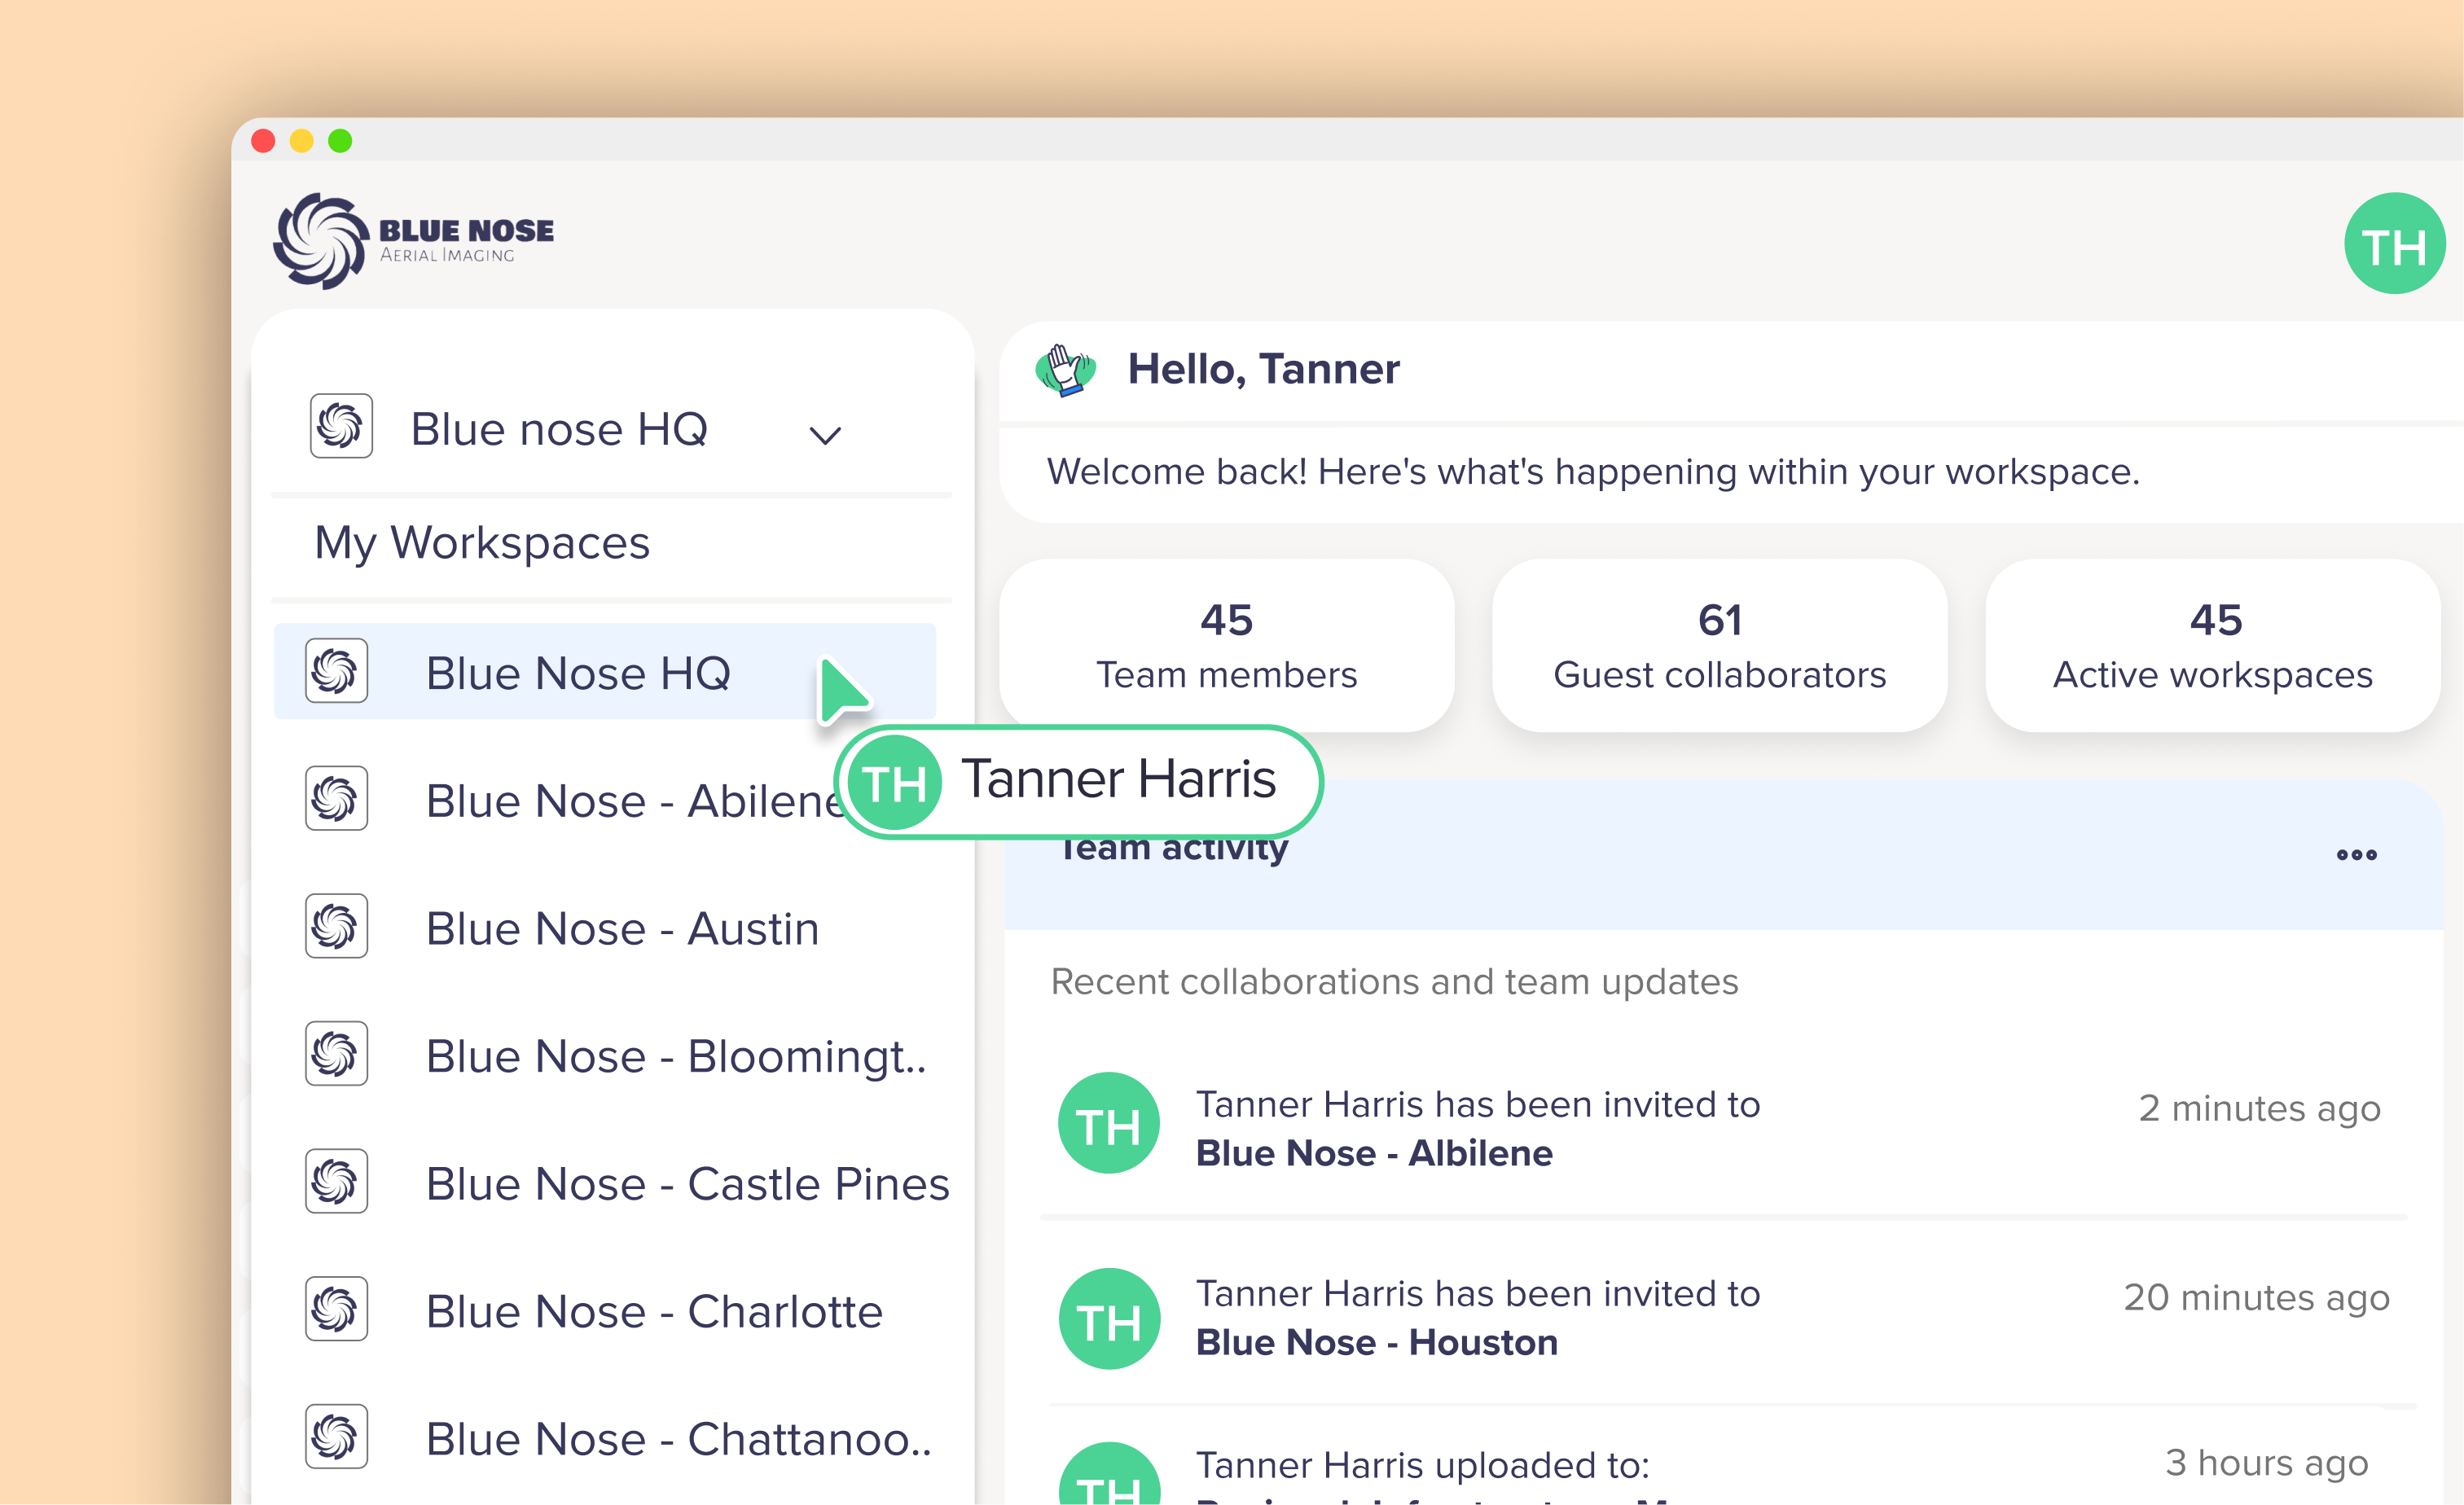Viewport: 2464px width, 1505px height.
Task: Click TH avatar on Houston invitation
Action: [x=1109, y=1320]
